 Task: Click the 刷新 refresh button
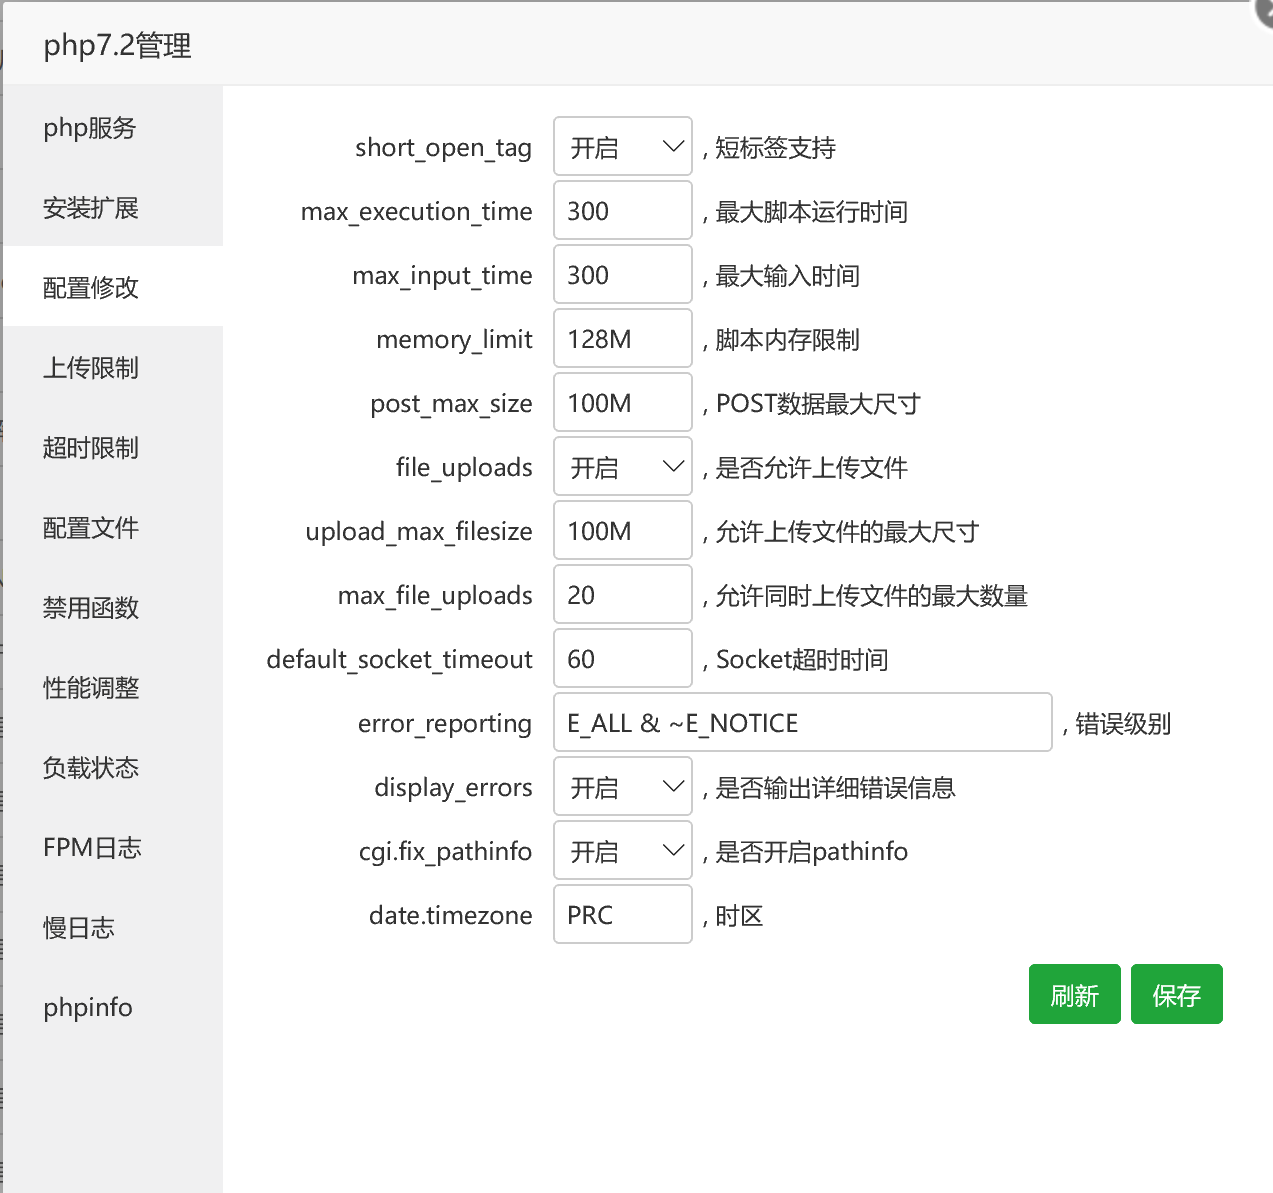pyautogui.click(x=1074, y=993)
